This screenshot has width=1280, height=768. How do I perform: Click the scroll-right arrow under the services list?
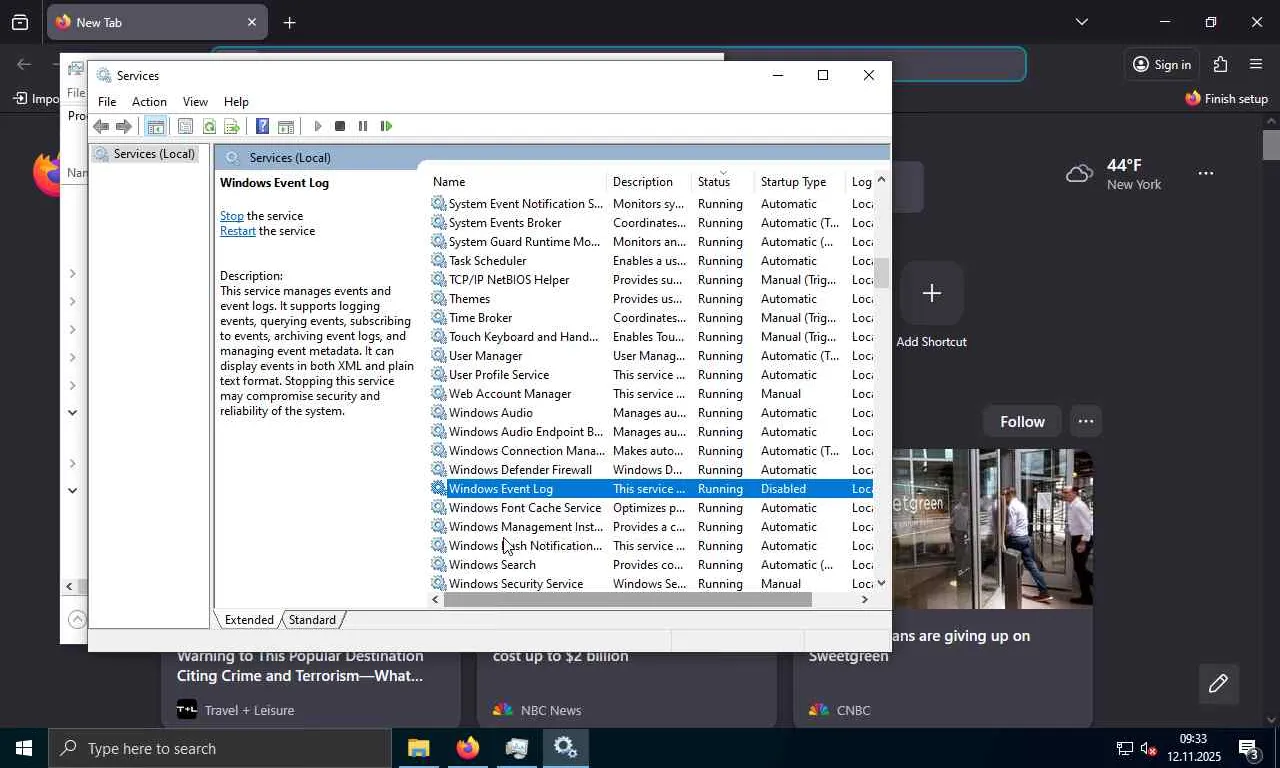coord(865,600)
